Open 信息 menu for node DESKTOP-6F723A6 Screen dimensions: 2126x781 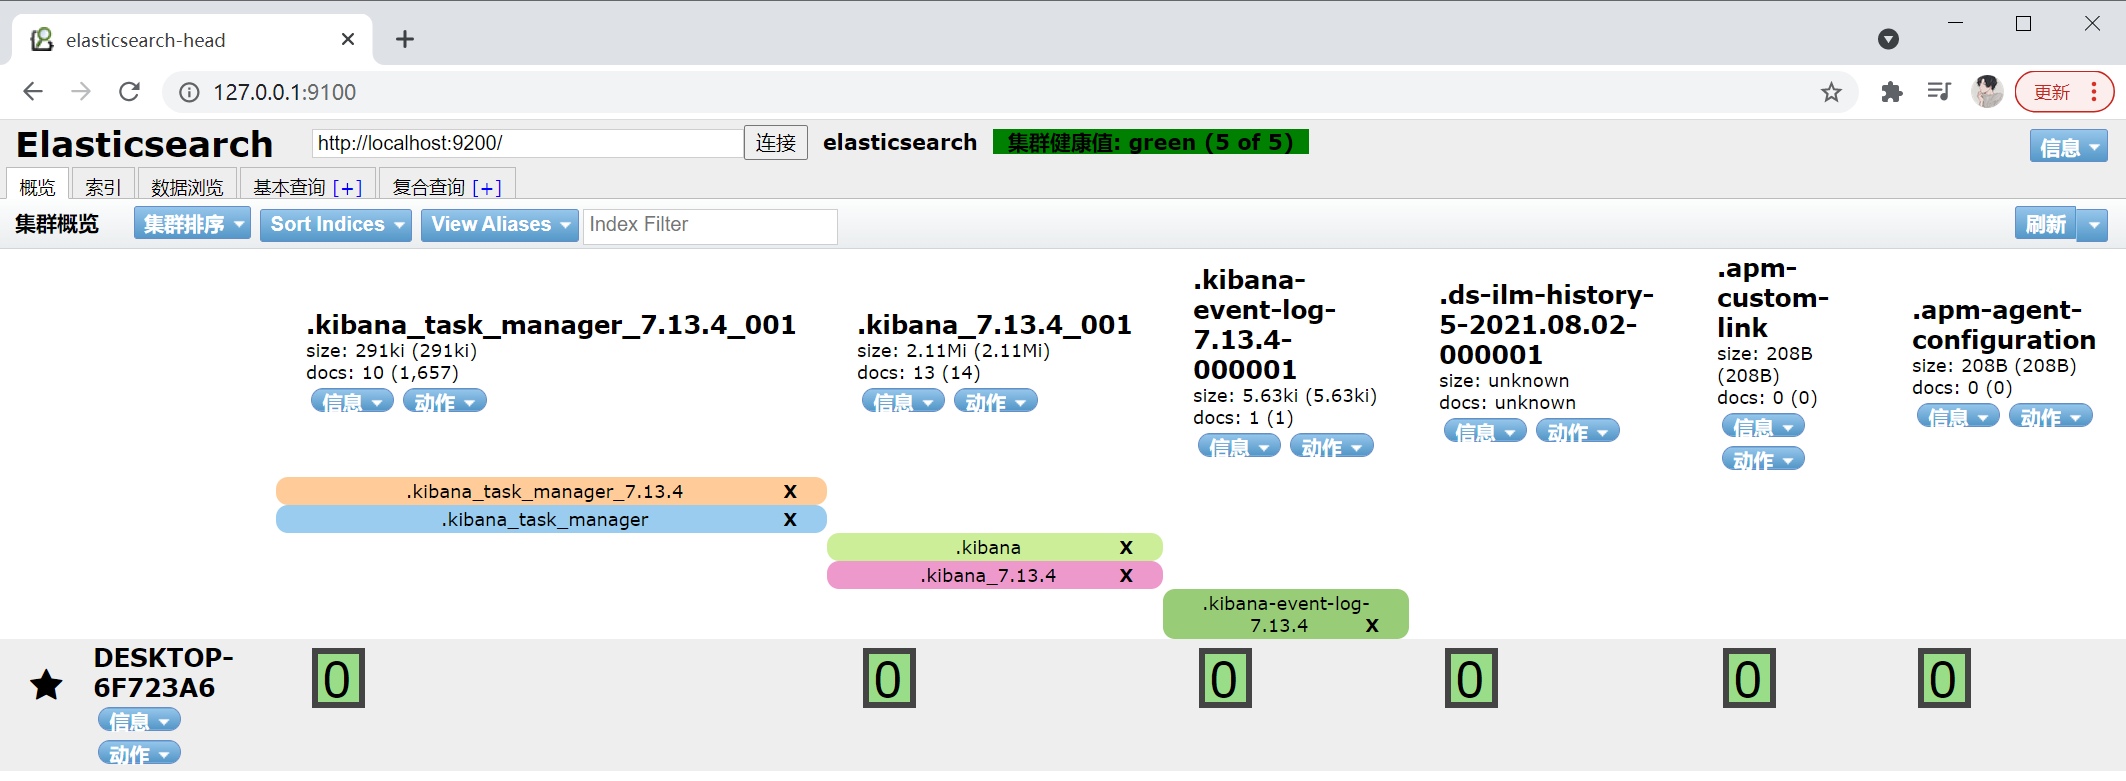coord(139,720)
